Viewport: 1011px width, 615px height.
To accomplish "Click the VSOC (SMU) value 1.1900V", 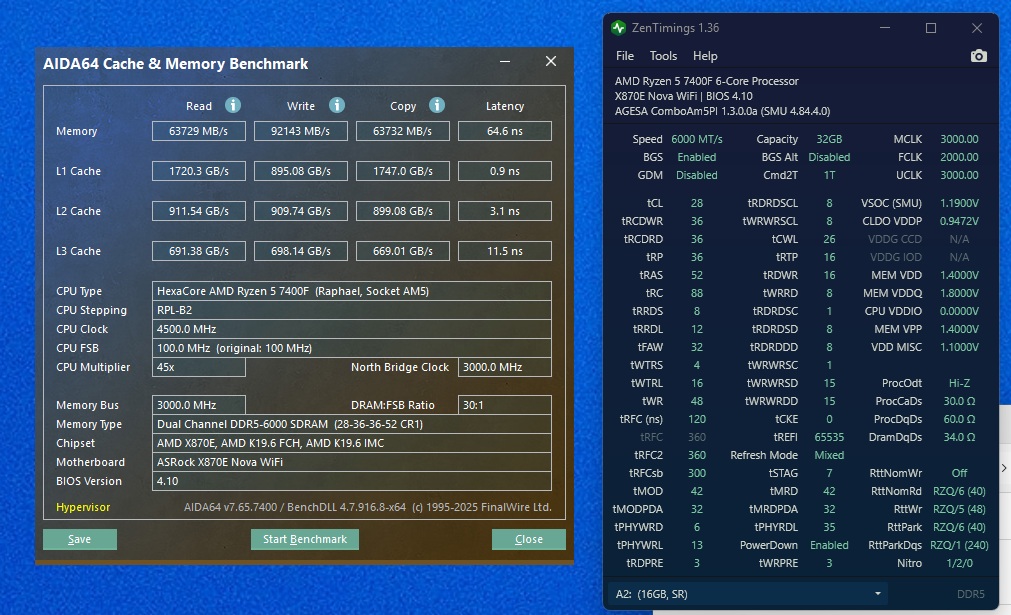I will (x=959, y=203).
